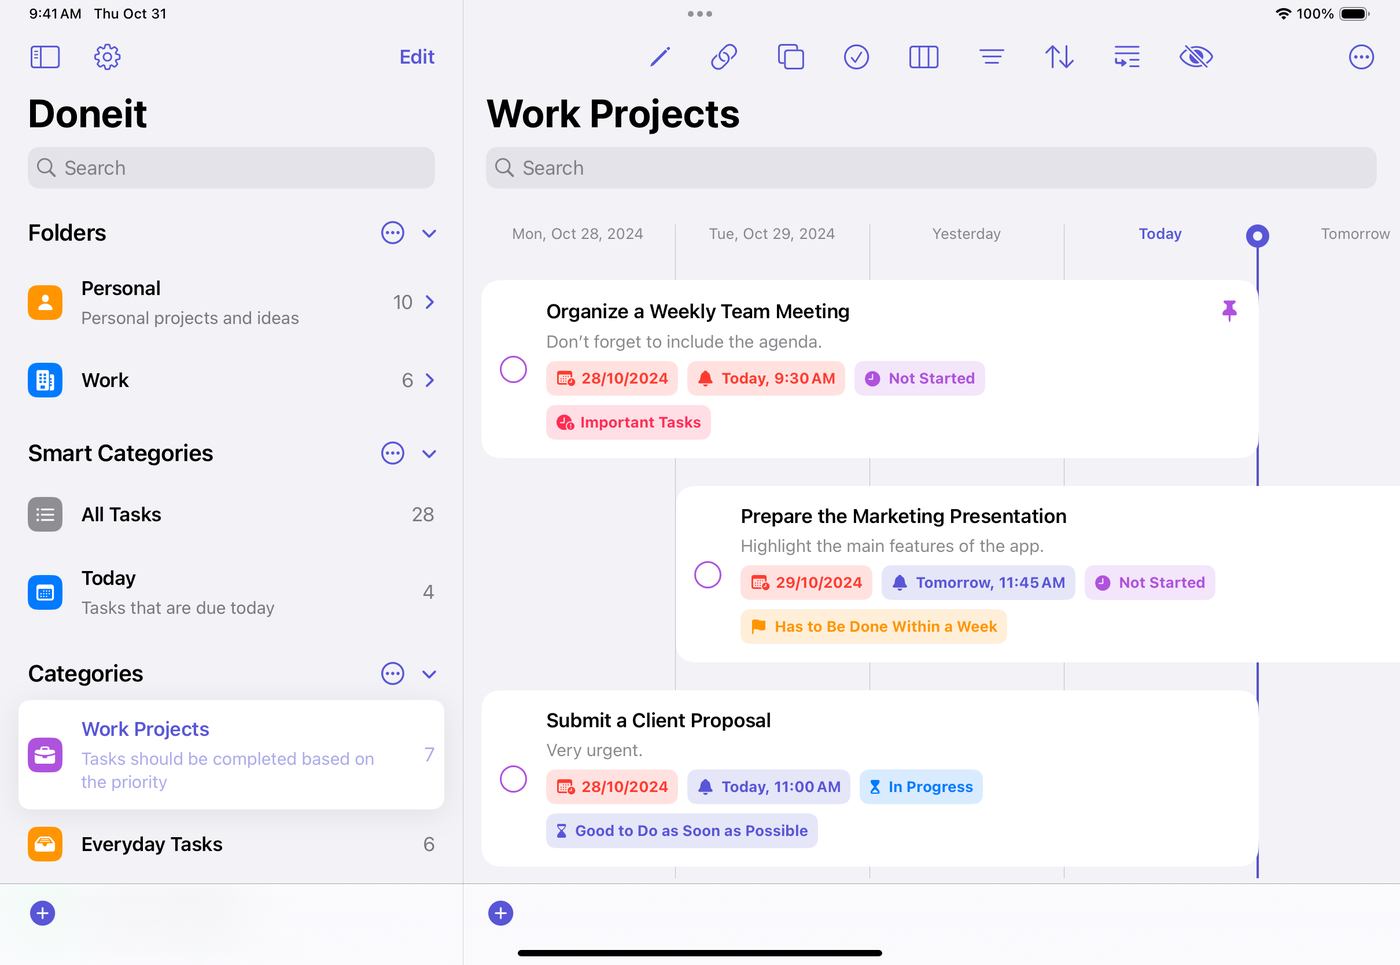Image resolution: width=1400 pixels, height=965 pixels.
Task: Click 28/10/2024 date on Weekly Team Meeting
Action: point(612,379)
